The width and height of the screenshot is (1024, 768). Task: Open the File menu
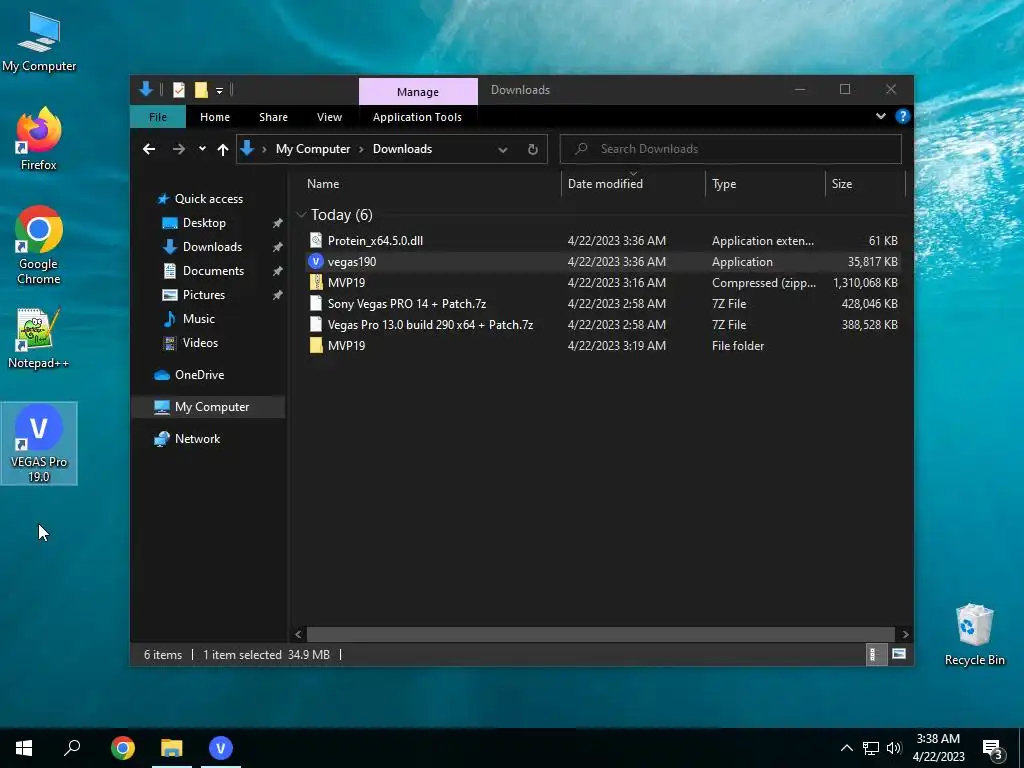158,117
